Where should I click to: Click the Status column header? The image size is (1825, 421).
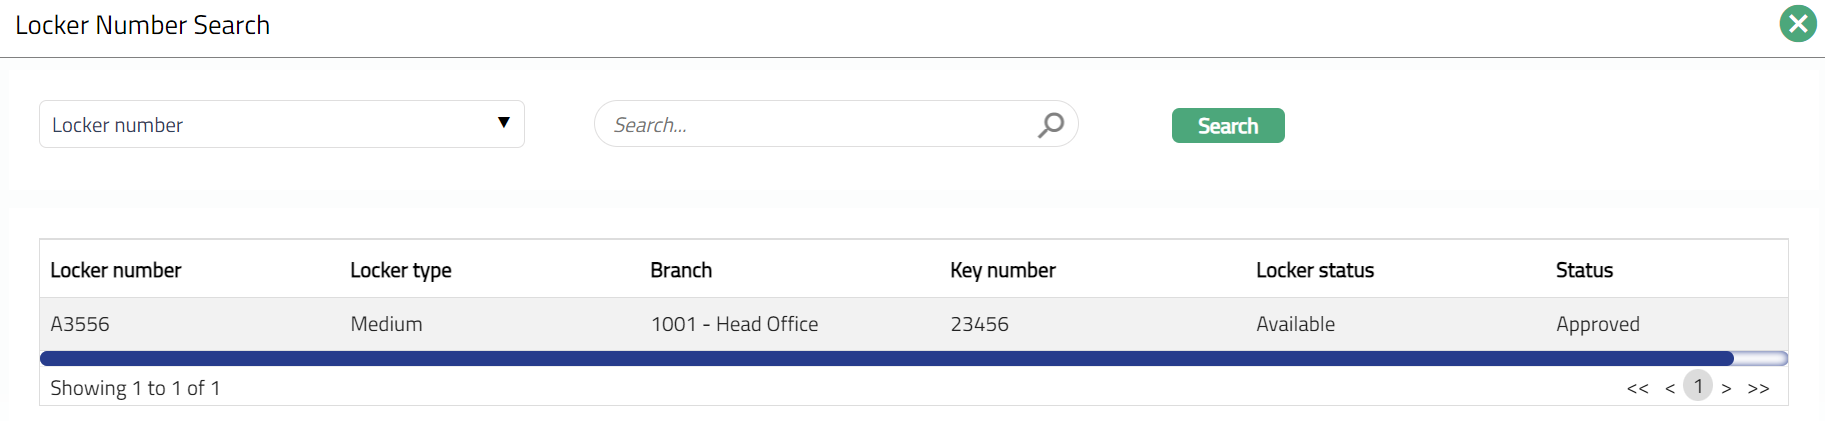click(1584, 270)
